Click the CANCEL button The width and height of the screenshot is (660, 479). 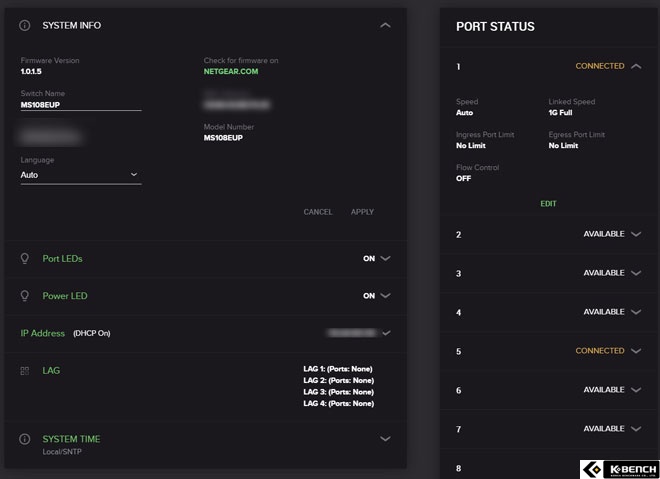tap(318, 212)
